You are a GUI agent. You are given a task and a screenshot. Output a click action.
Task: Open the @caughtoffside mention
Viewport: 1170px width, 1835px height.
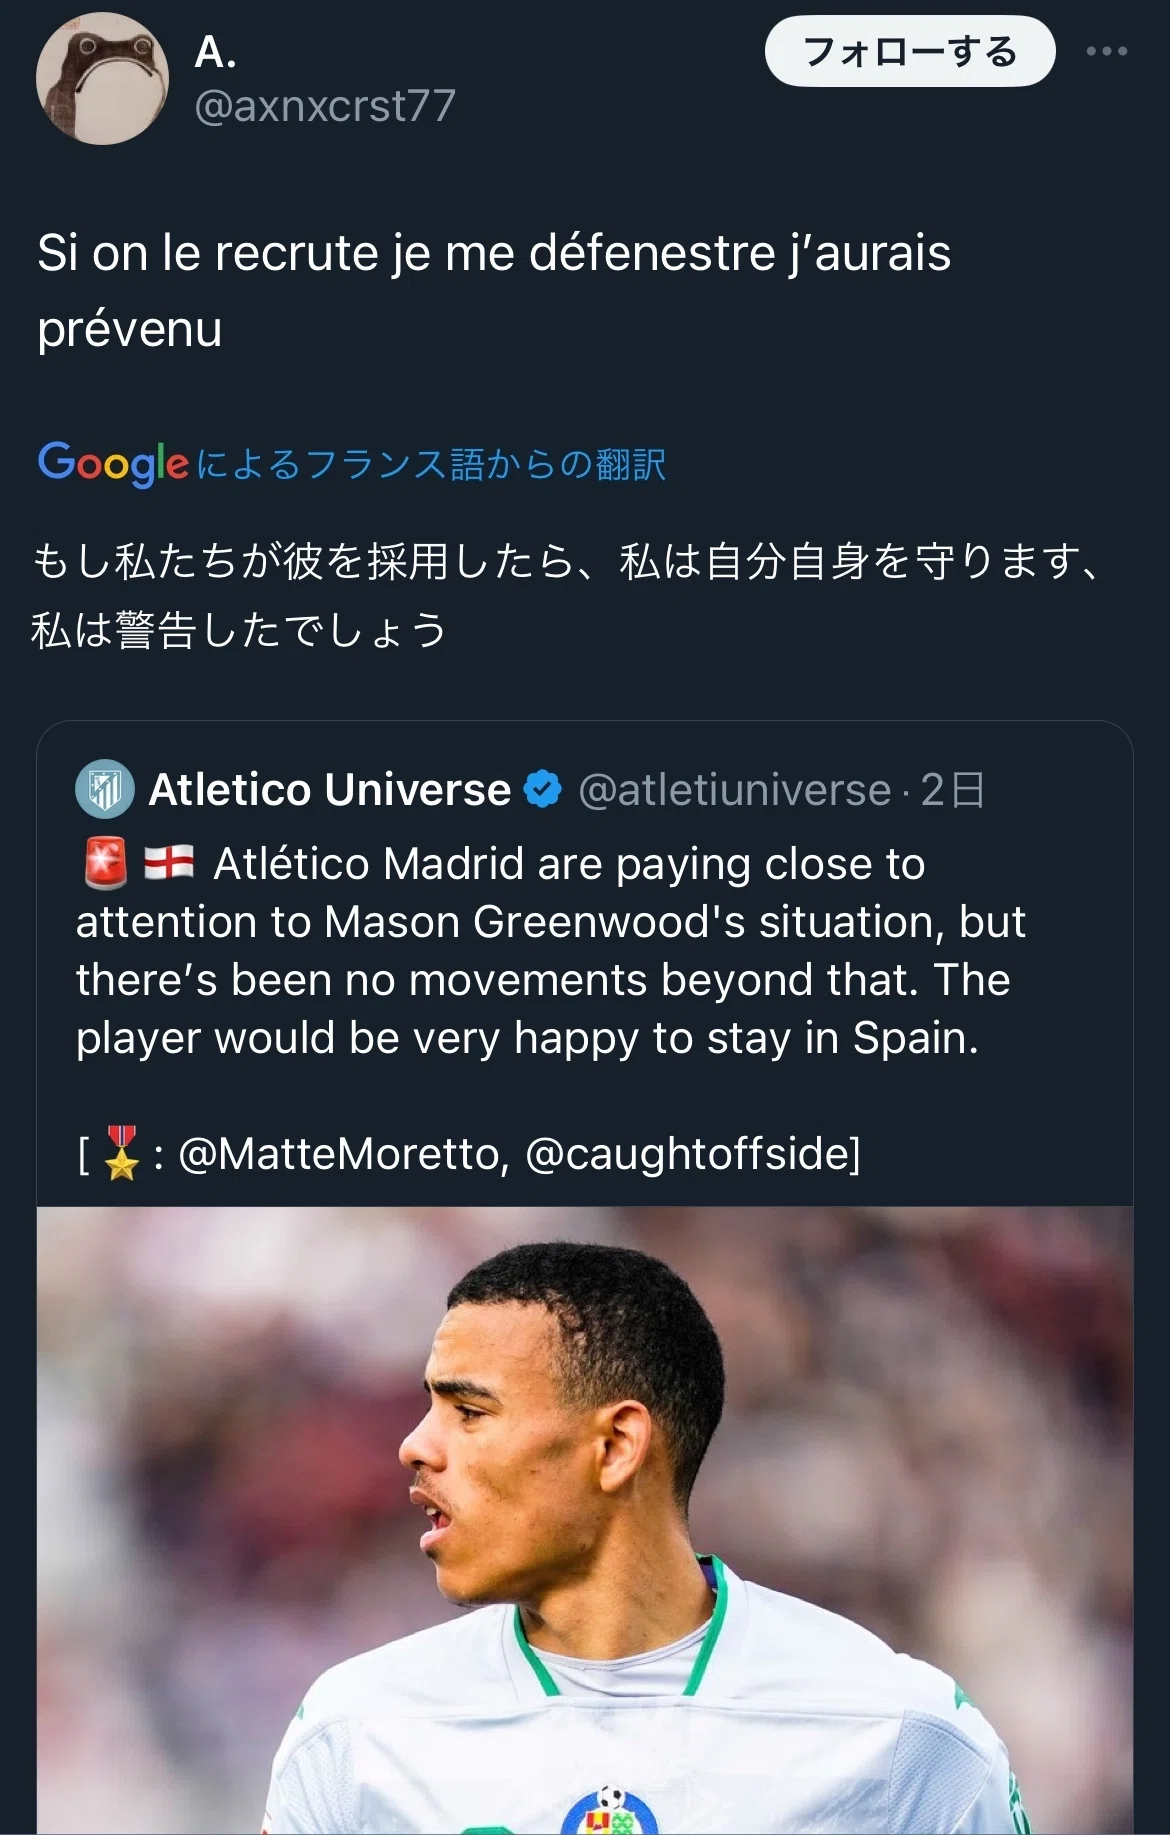[688, 1154]
